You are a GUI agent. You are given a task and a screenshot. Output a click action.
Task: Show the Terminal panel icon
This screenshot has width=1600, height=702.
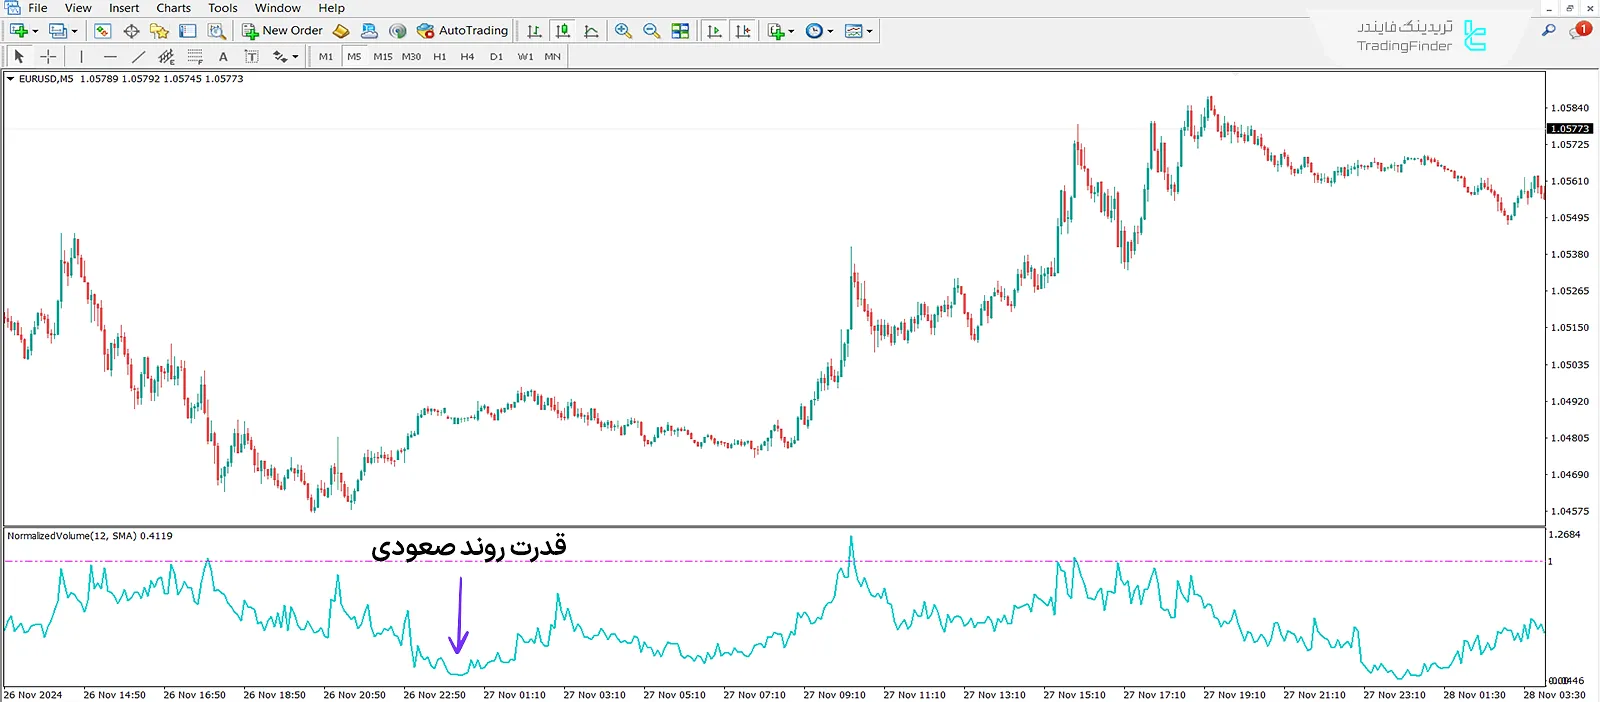pos(187,31)
